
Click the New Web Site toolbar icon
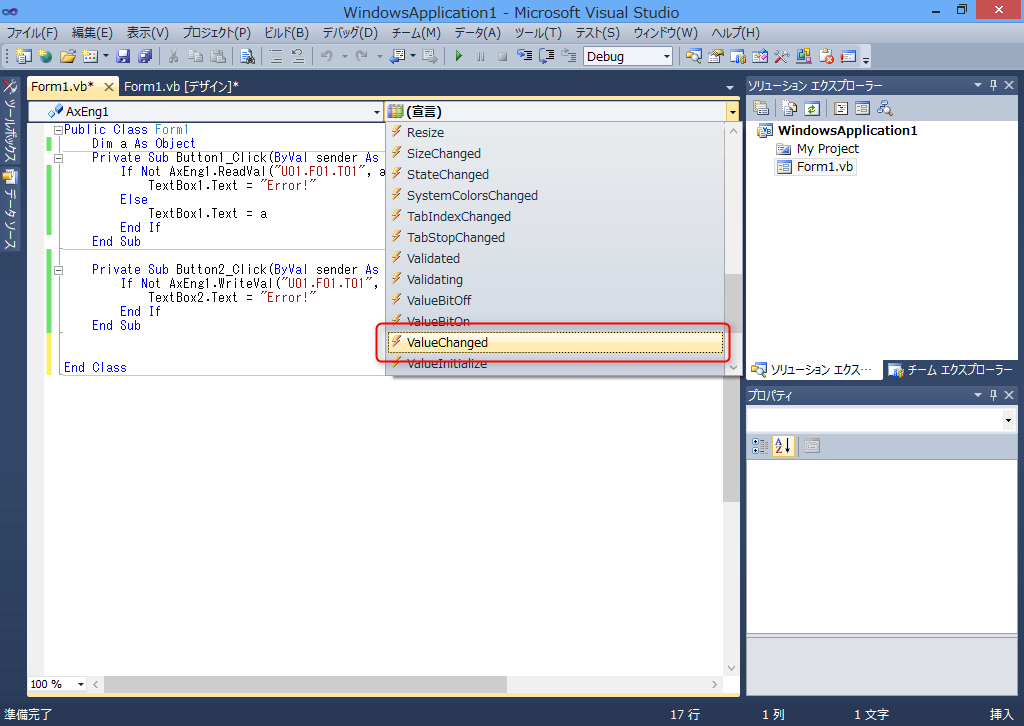(45, 57)
